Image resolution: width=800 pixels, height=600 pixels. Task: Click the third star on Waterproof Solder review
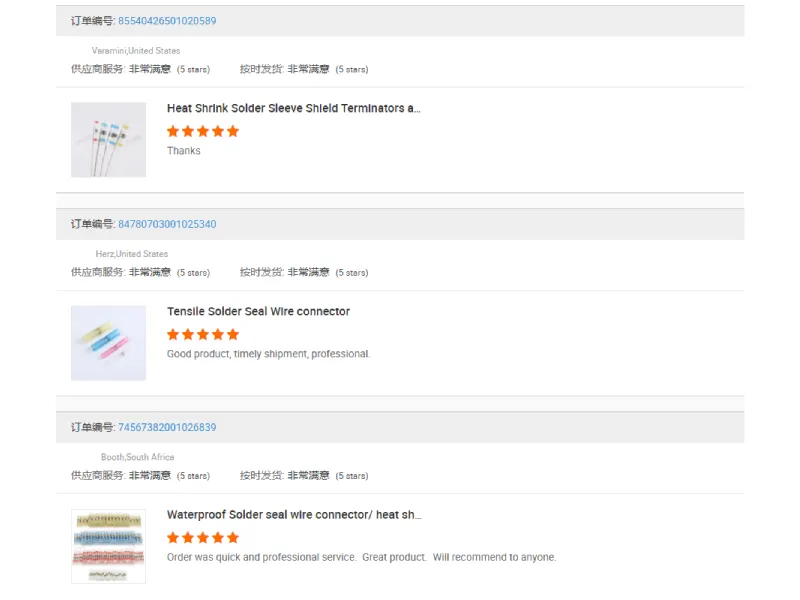click(205, 537)
